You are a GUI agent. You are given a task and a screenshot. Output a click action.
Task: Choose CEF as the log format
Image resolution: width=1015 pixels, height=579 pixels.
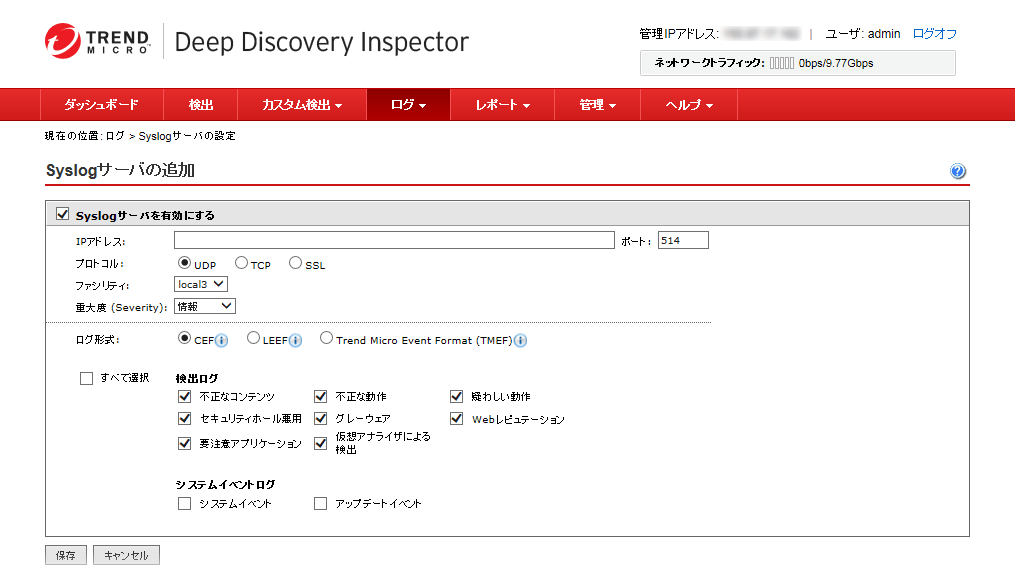[x=184, y=338]
